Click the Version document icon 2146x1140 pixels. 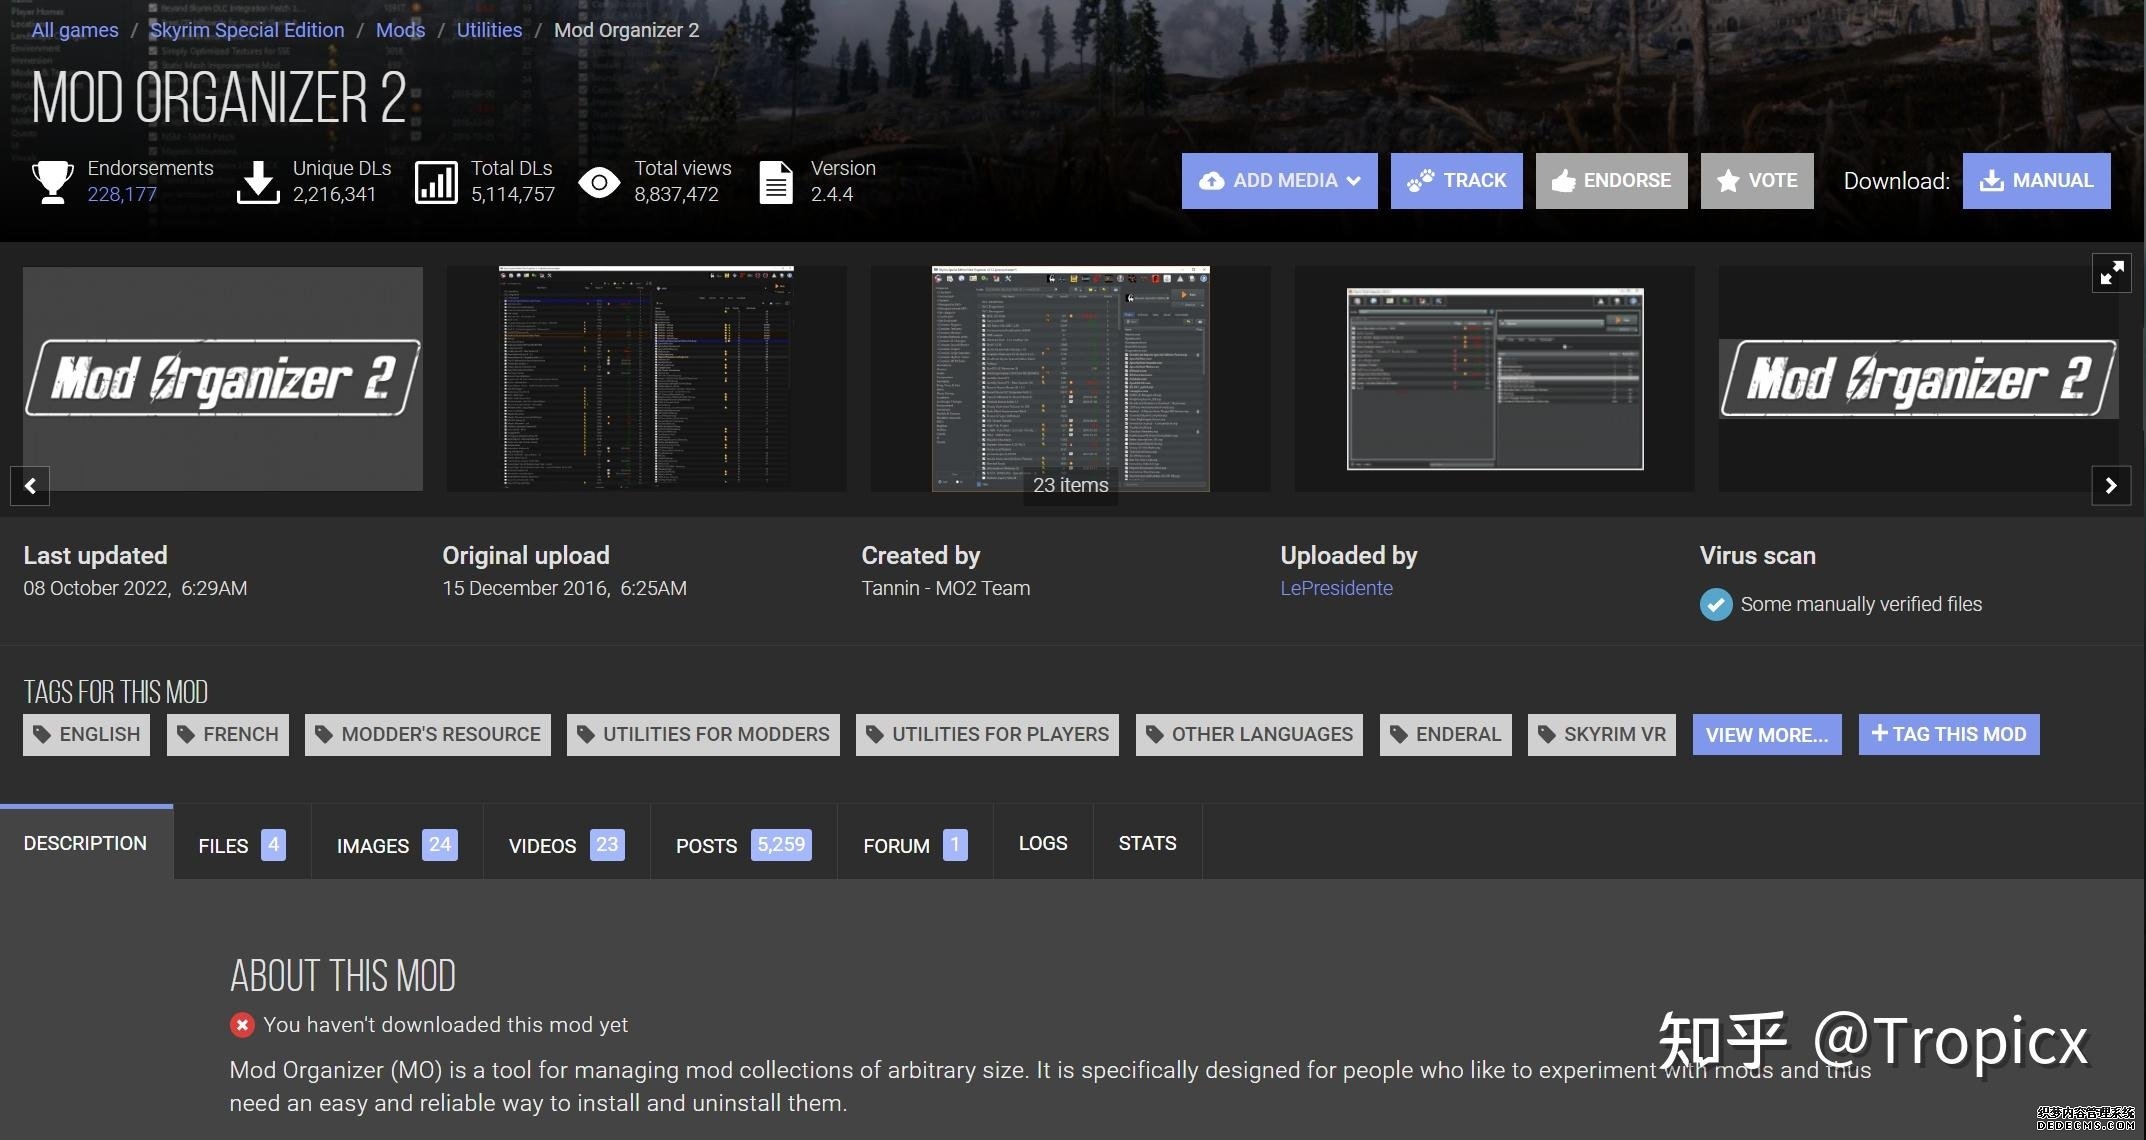(x=775, y=182)
